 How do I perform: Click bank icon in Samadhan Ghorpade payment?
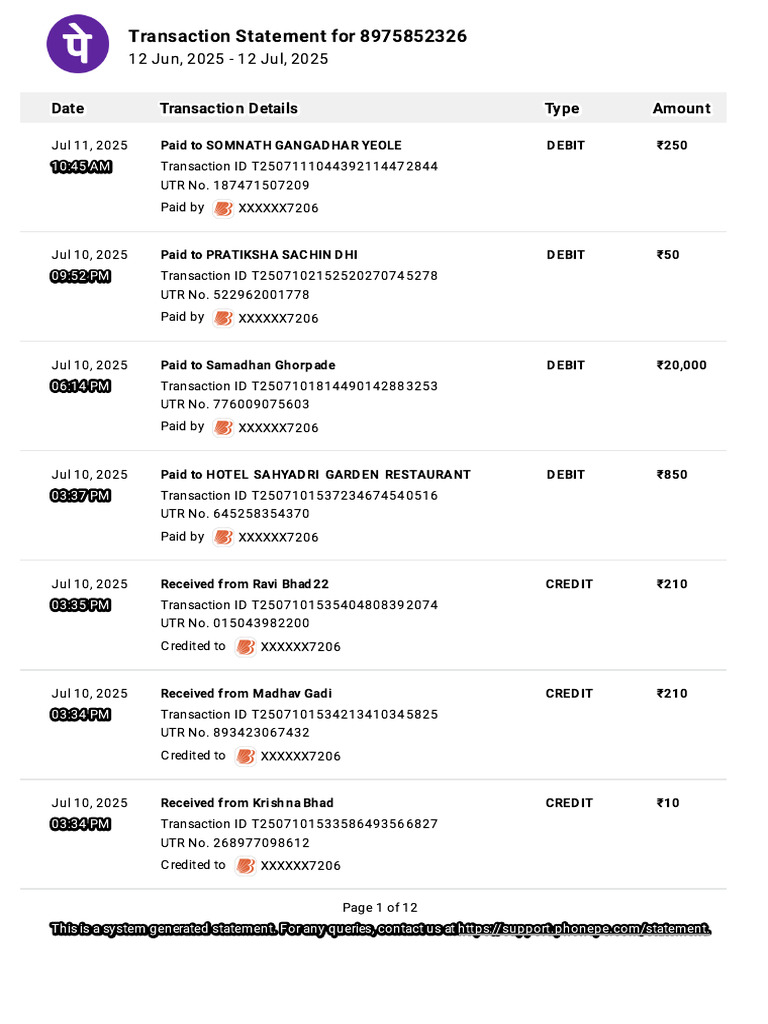[x=223, y=428]
